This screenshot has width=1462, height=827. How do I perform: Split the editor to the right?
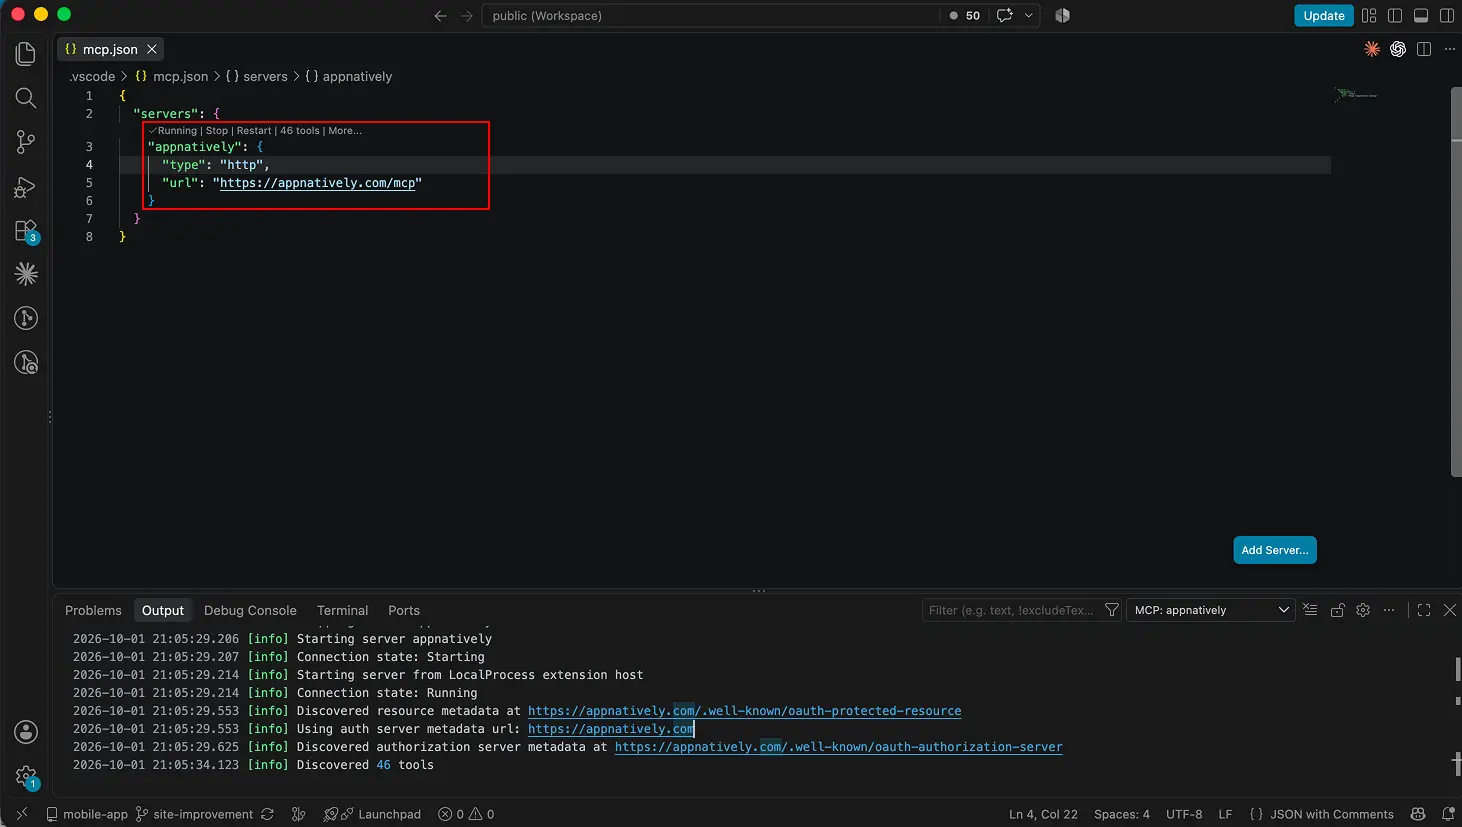(1424, 49)
